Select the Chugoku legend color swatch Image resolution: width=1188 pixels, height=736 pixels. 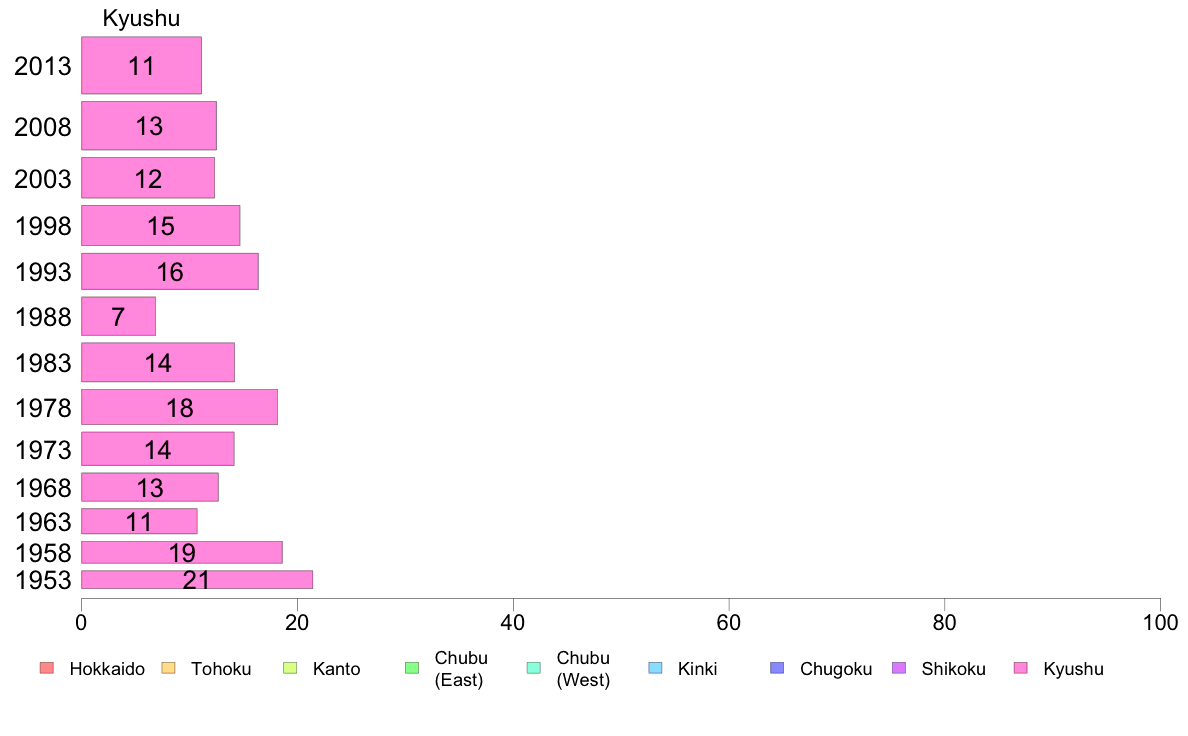pos(777,668)
